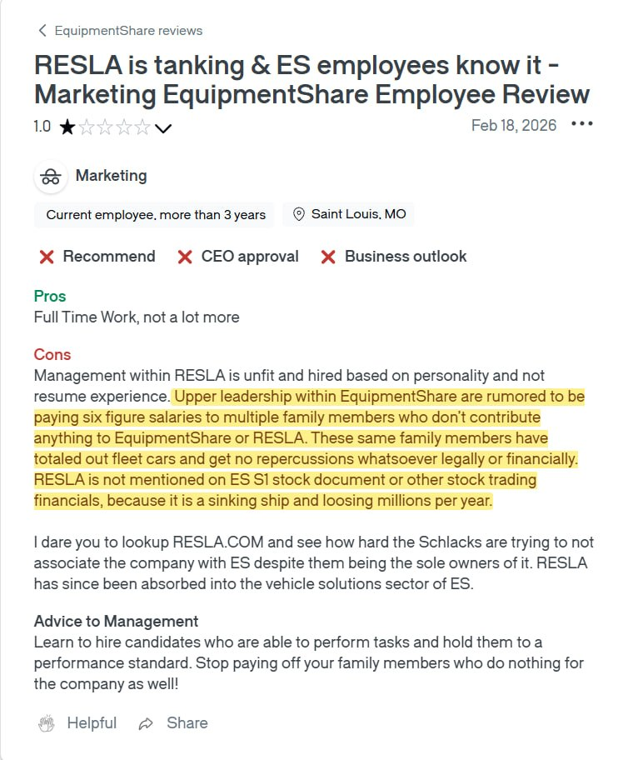Click the clapping hands Helpful icon
The image size is (628, 760).
pyautogui.click(x=47, y=724)
